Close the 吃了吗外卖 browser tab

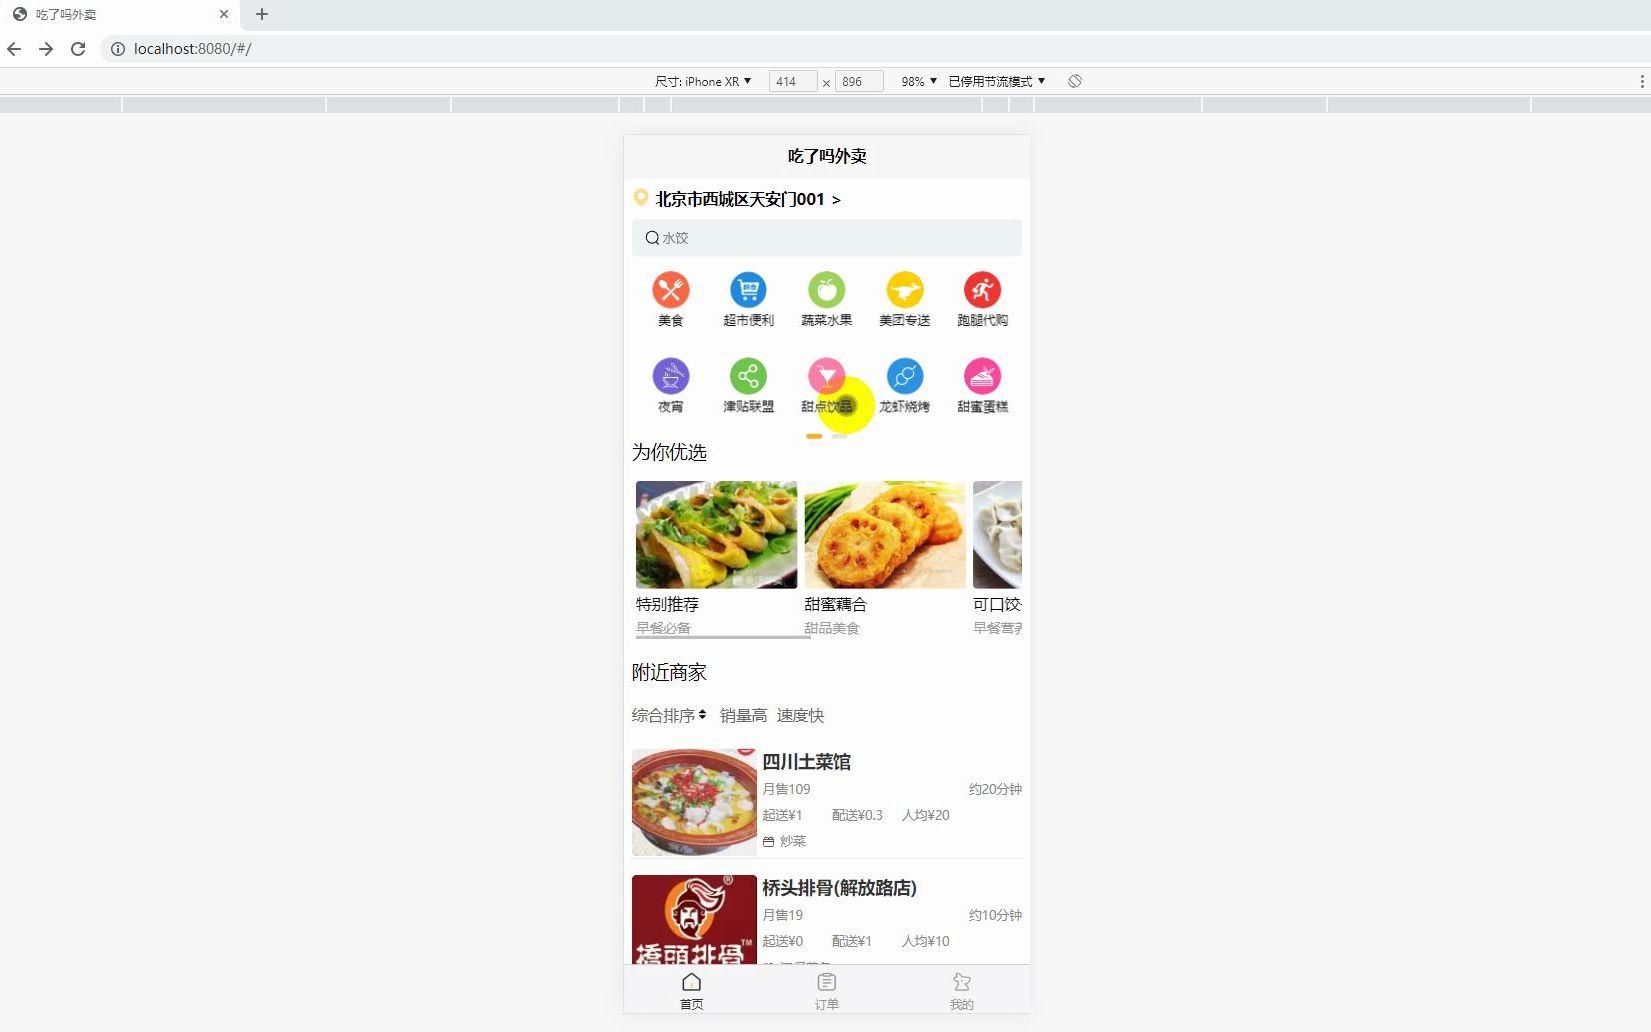(x=224, y=14)
